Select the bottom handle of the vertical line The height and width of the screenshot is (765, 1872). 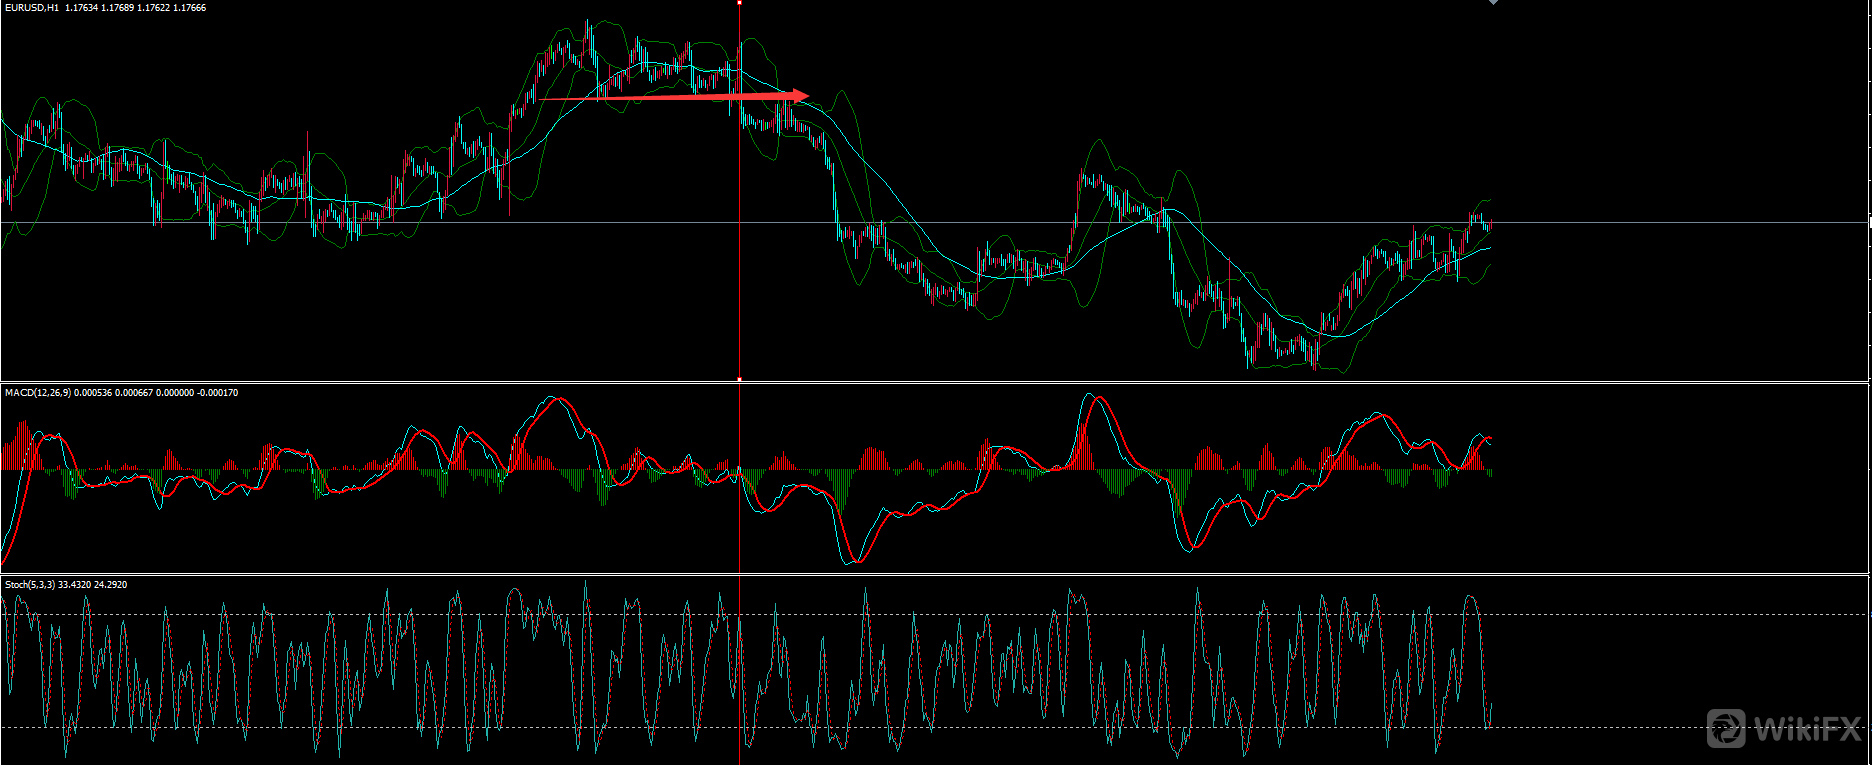click(x=739, y=379)
